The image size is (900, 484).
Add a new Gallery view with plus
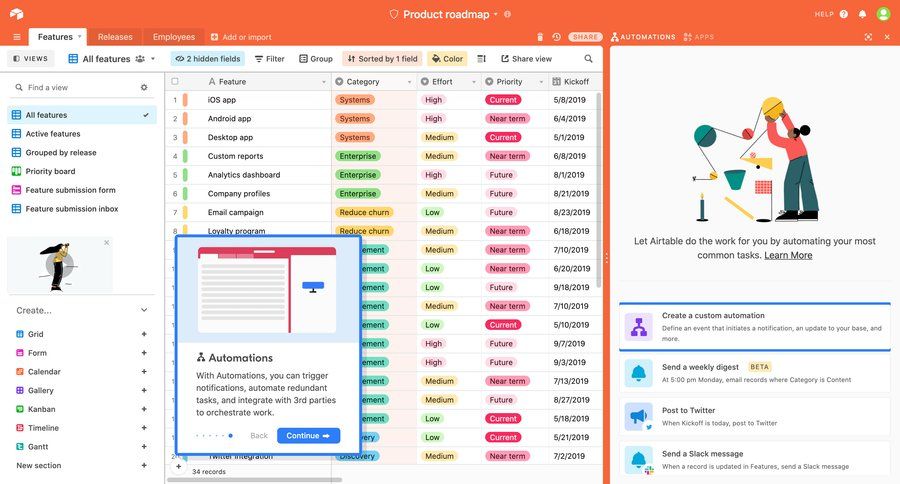click(x=144, y=390)
